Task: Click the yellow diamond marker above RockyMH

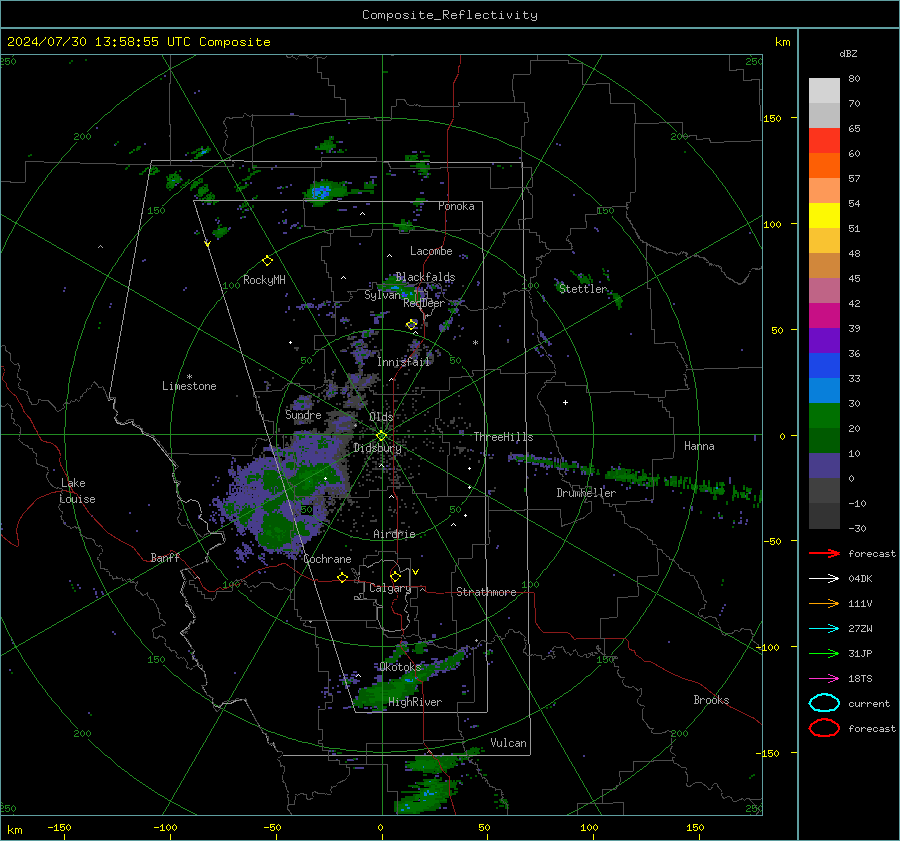Action: point(267,261)
